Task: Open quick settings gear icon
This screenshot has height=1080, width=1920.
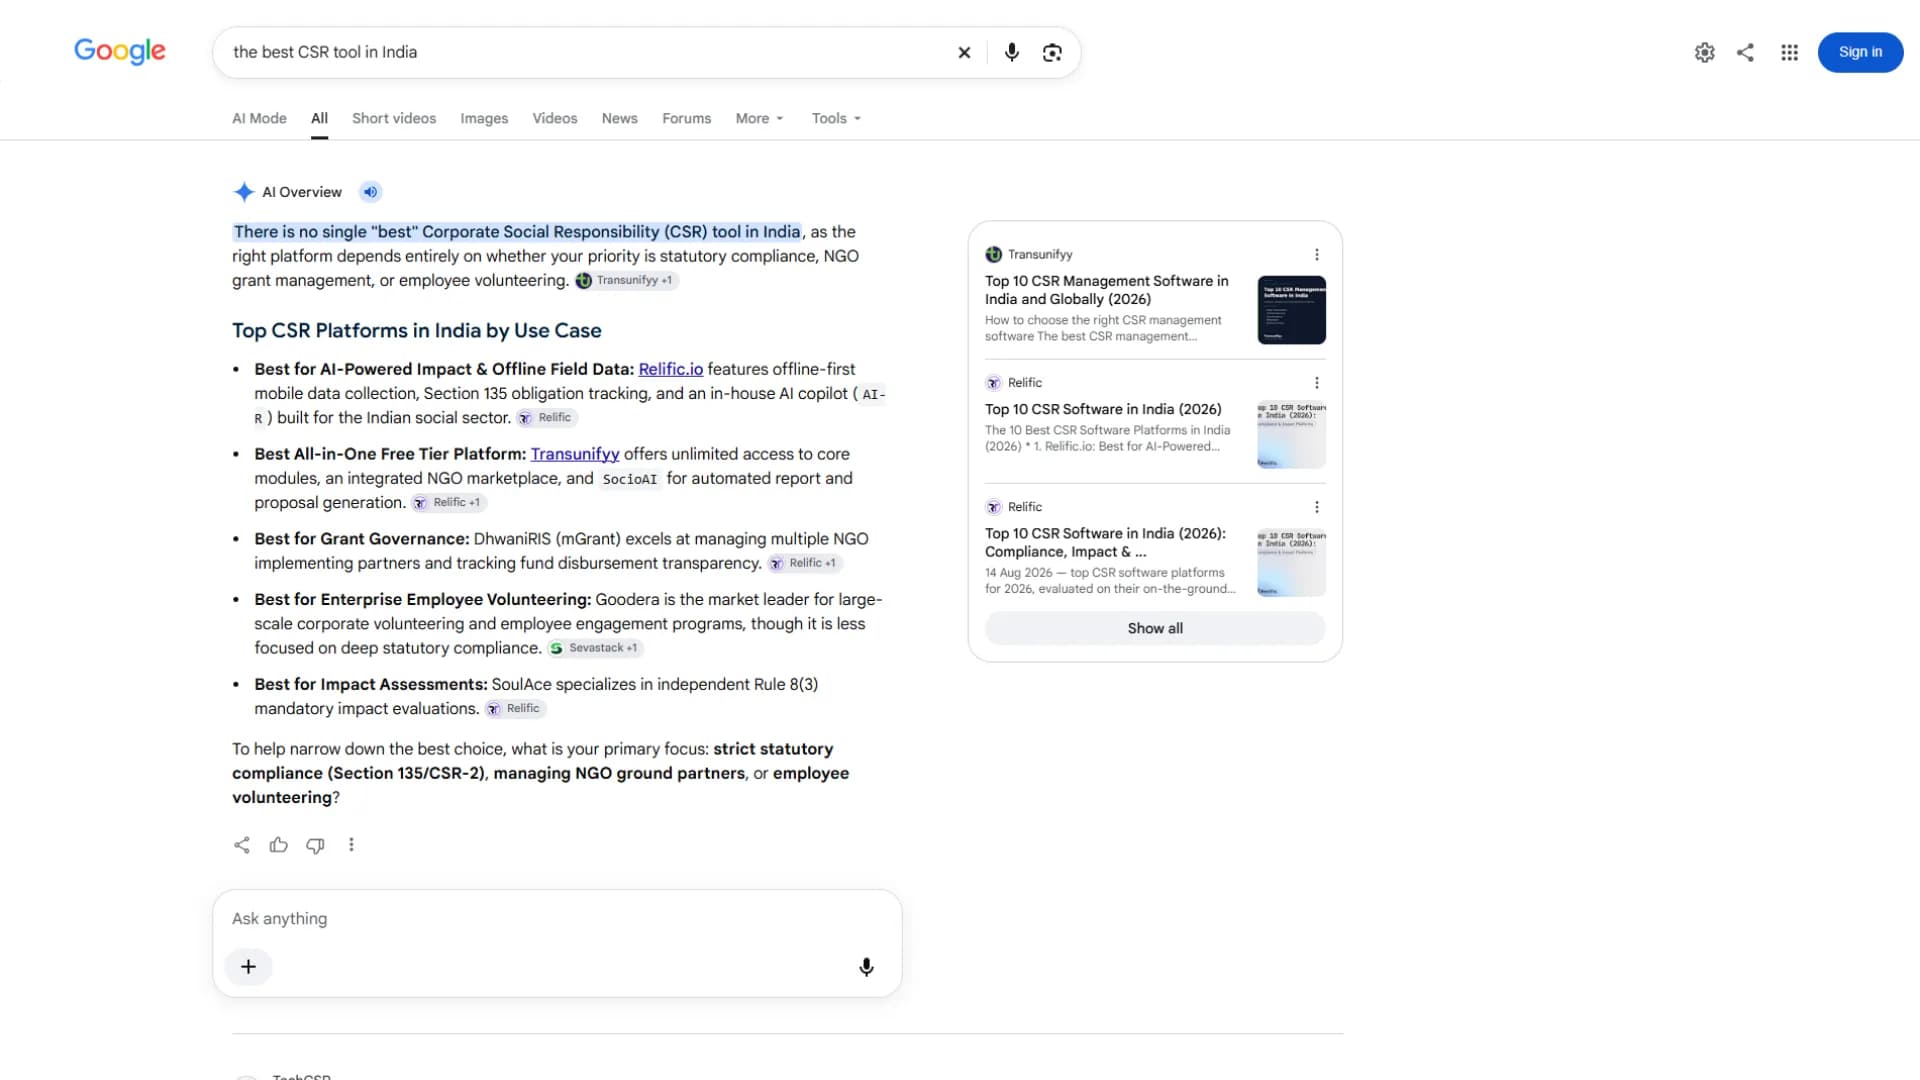Action: point(1705,53)
